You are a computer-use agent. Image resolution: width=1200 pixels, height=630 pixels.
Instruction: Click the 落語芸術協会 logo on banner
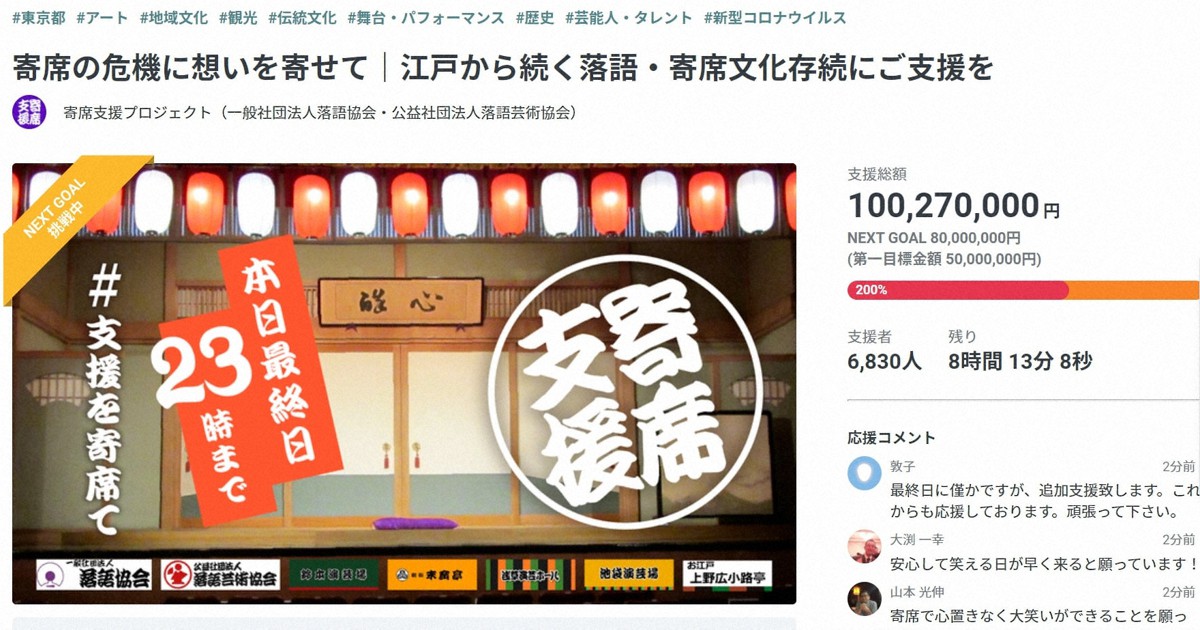[220, 575]
